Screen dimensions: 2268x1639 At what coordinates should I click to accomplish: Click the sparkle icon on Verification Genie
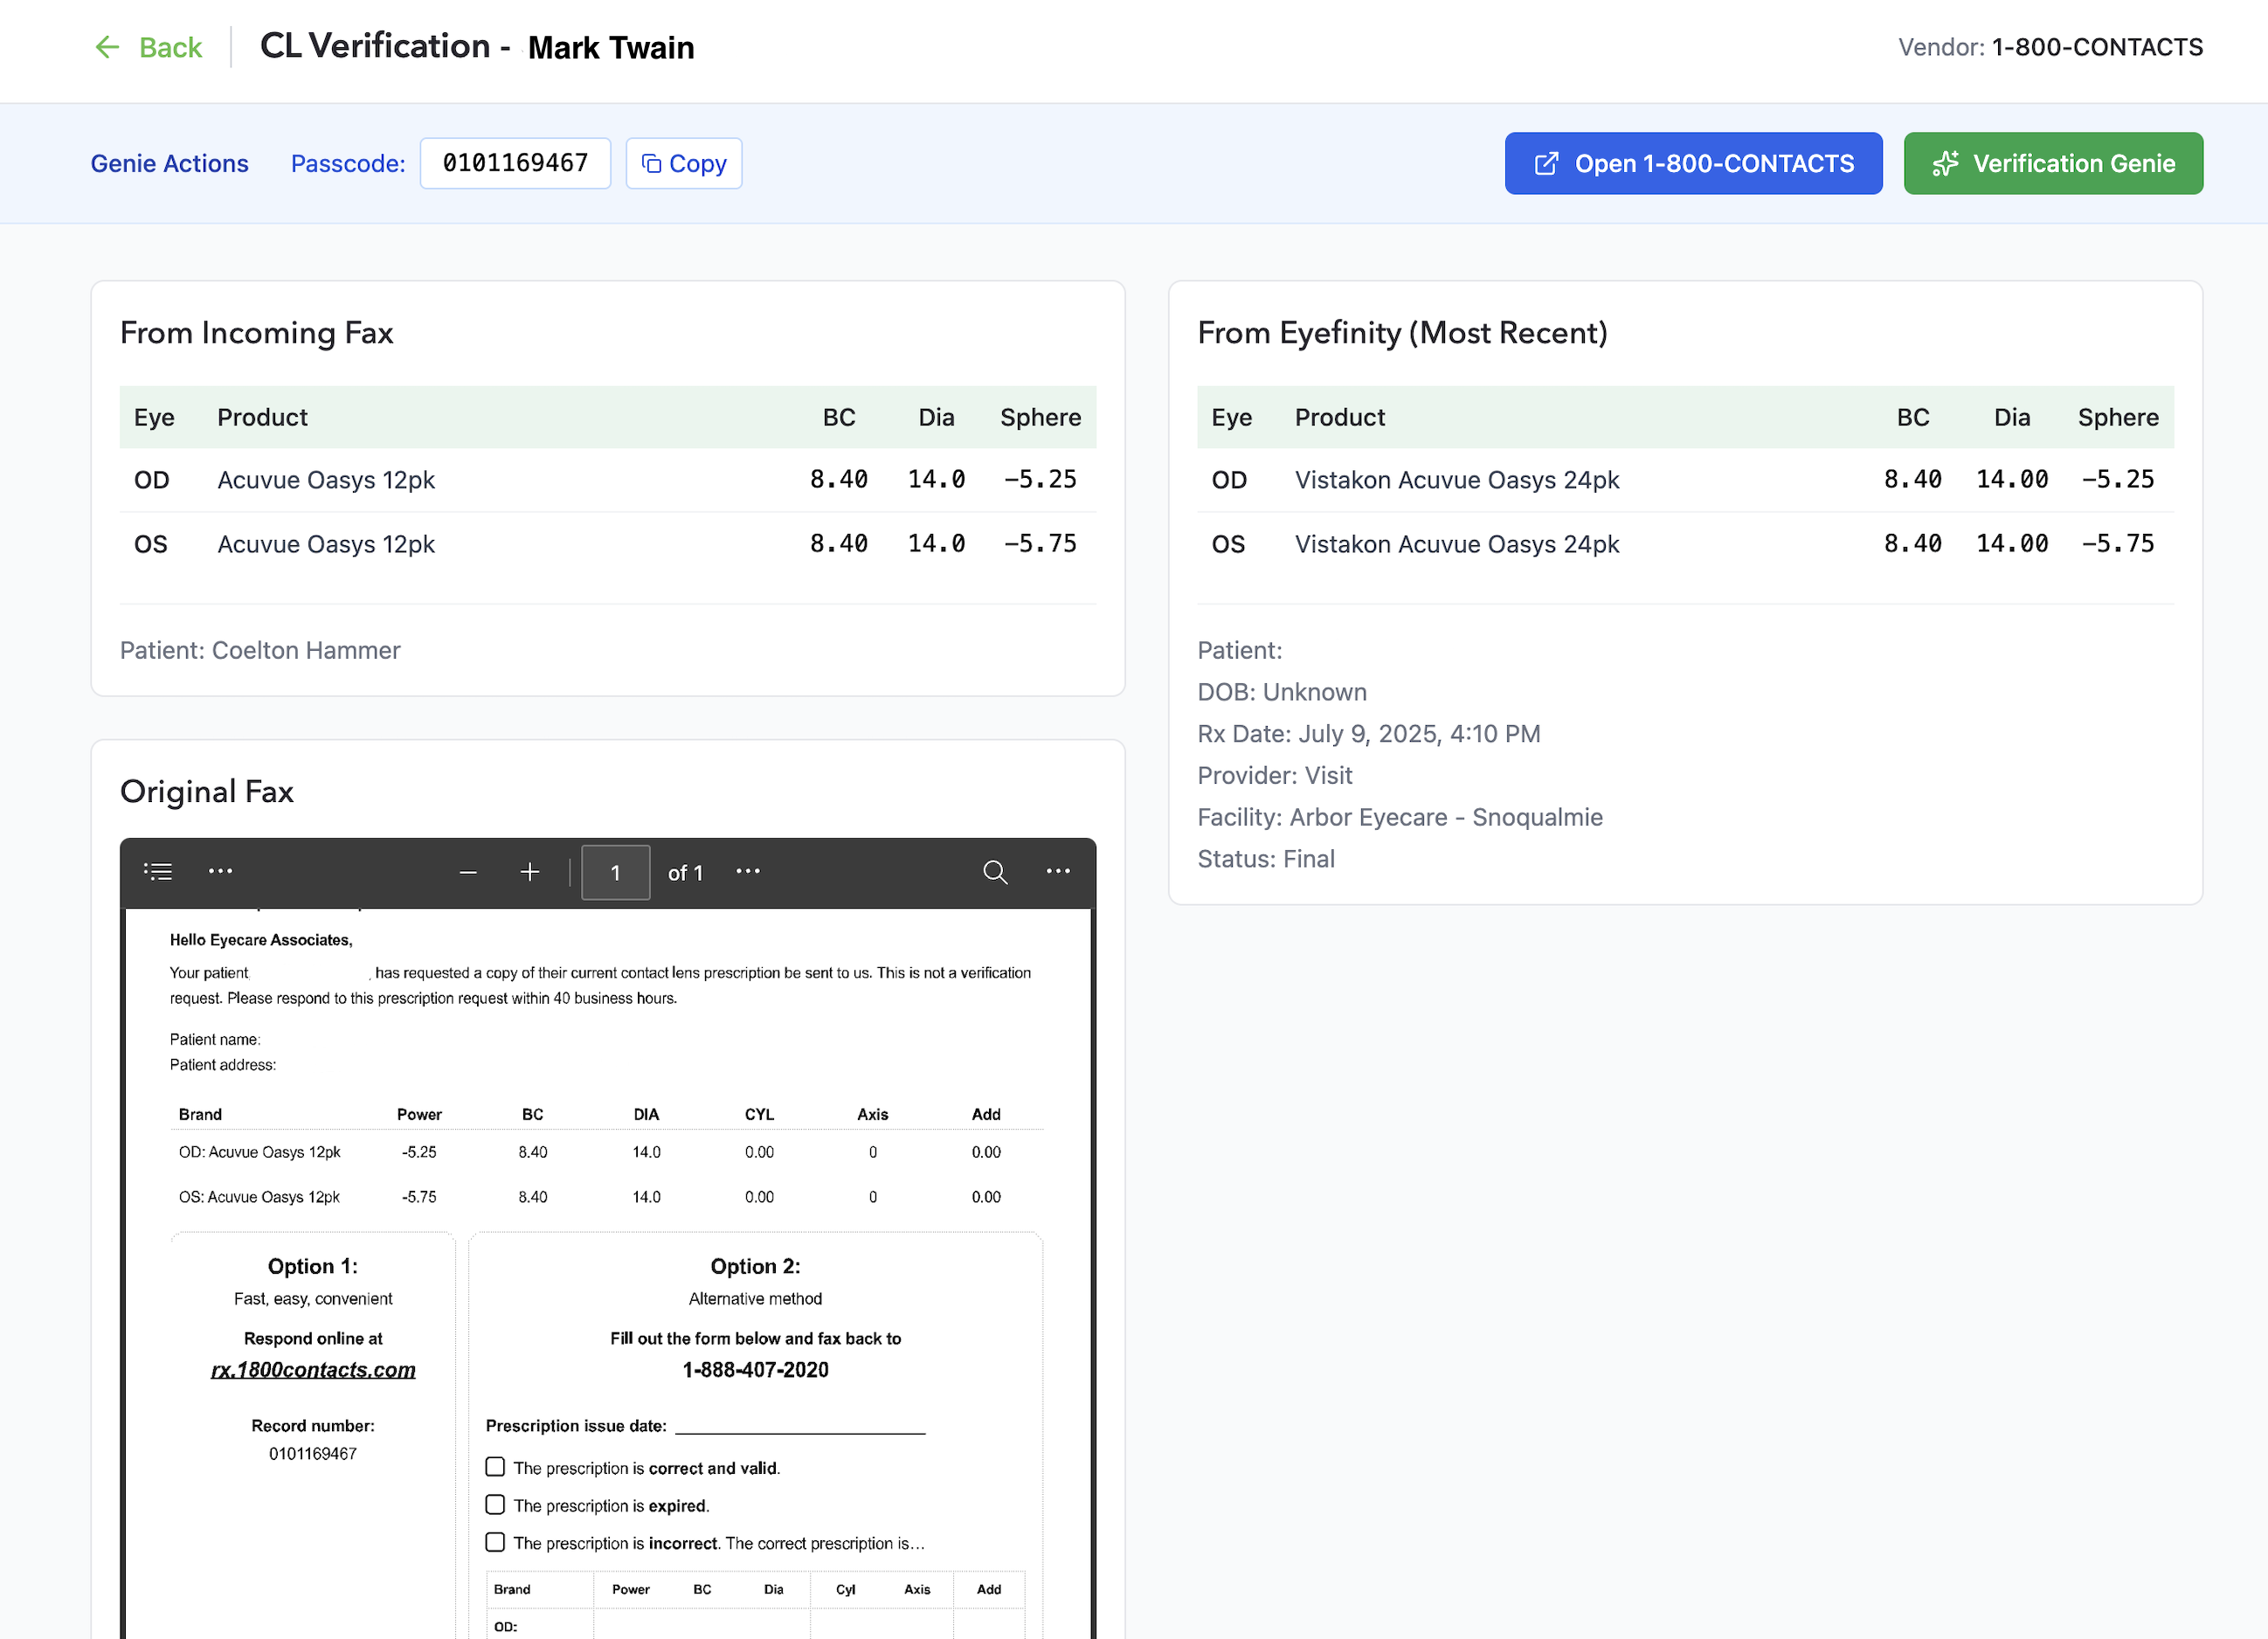[1944, 163]
